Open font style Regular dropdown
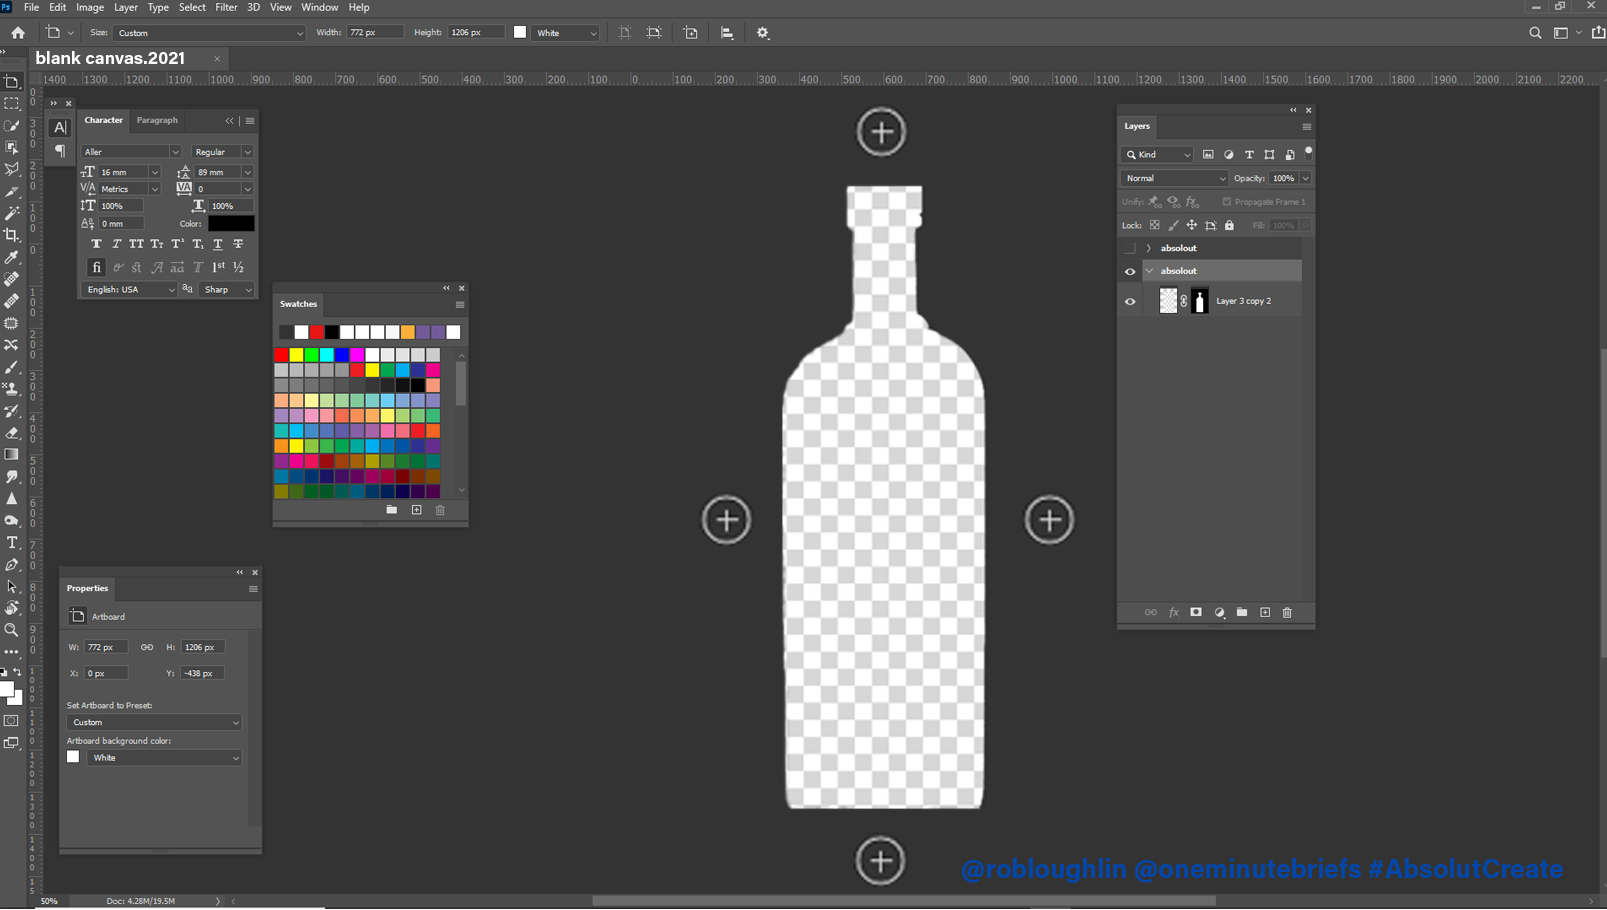This screenshot has width=1607, height=910. 221,152
